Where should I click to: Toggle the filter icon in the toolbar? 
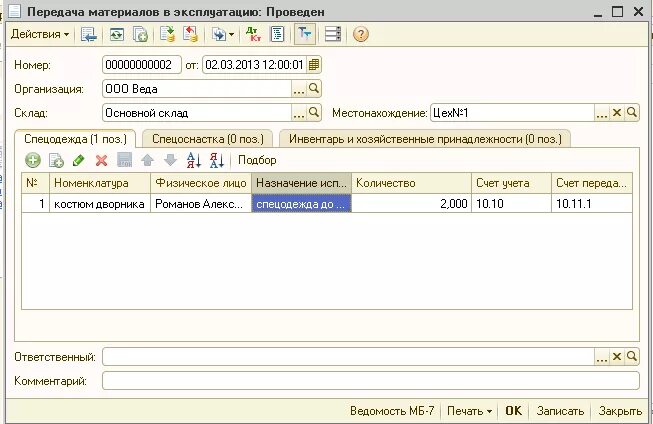(304, 34)
